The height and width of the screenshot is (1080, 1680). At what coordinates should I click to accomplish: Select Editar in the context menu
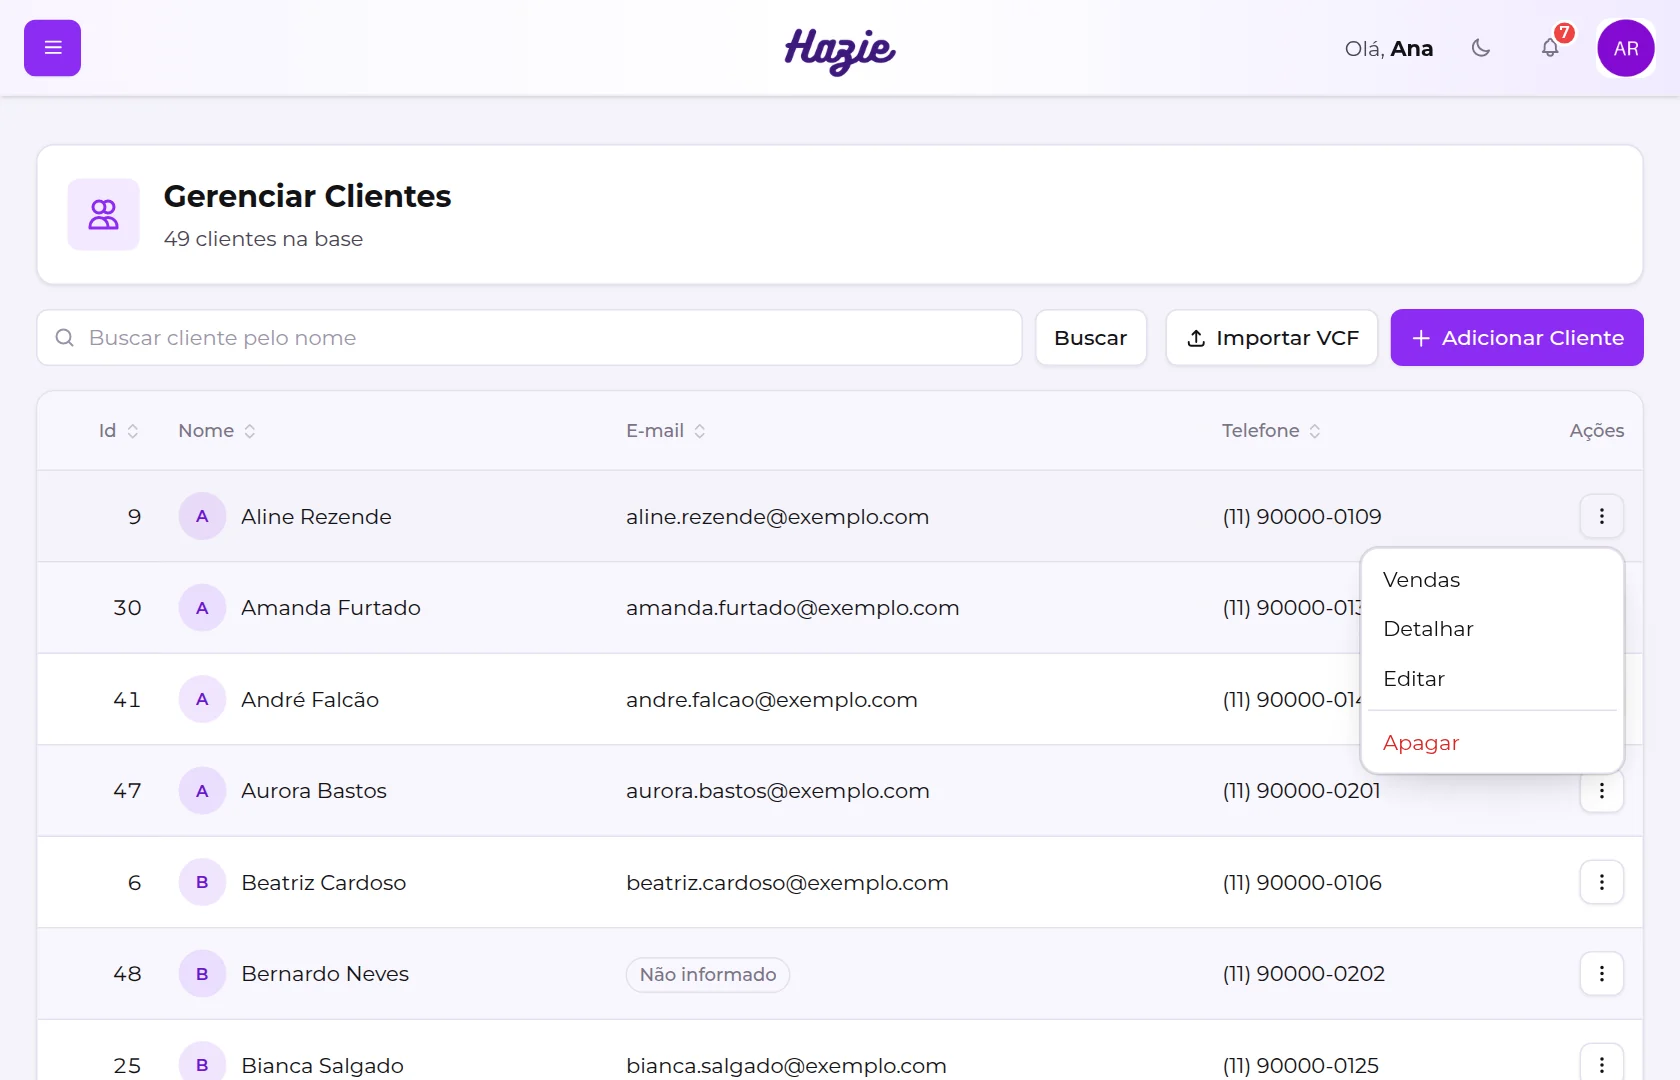click(x=1492, y=679)
